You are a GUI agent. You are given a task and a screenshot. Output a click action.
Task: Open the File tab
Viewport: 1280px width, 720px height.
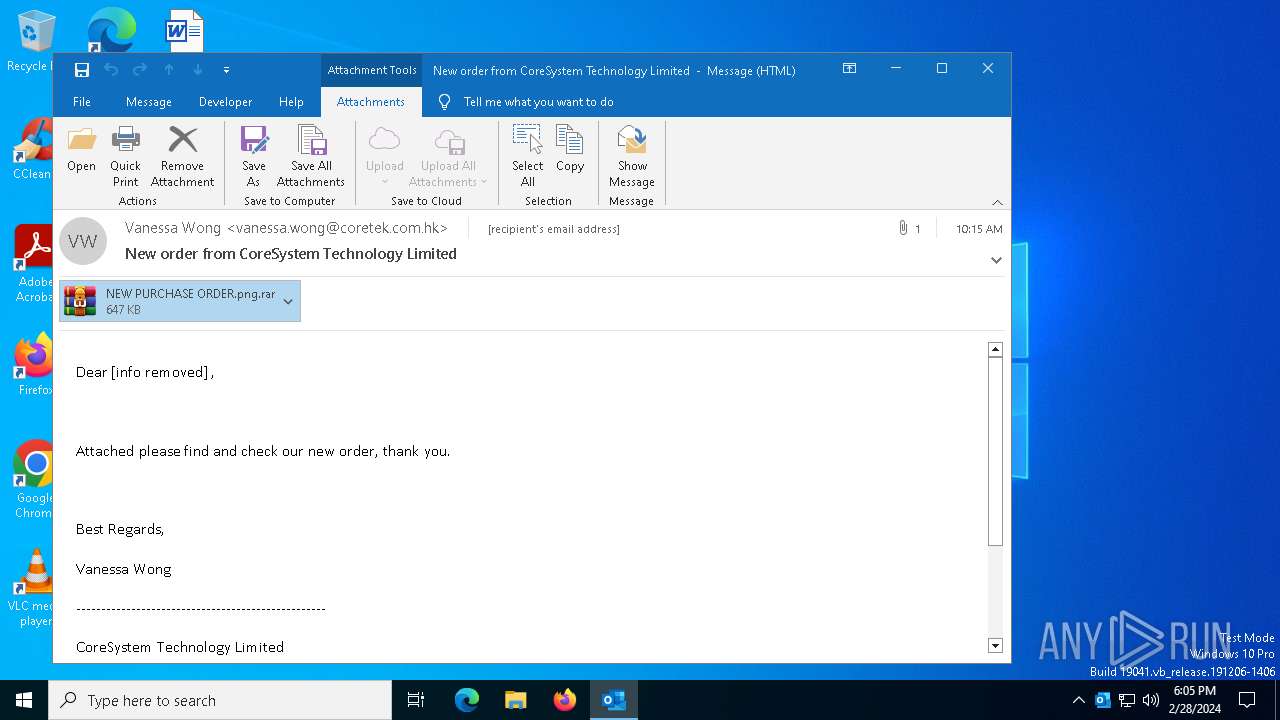pos(82,102)
